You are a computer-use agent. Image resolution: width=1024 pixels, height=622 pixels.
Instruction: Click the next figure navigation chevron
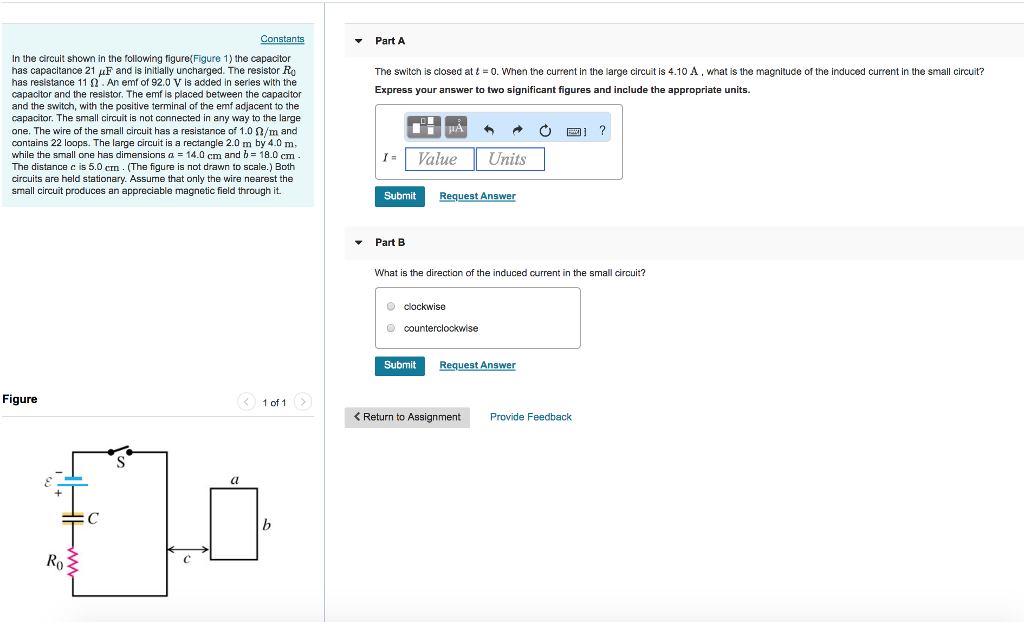coord(302,401)
